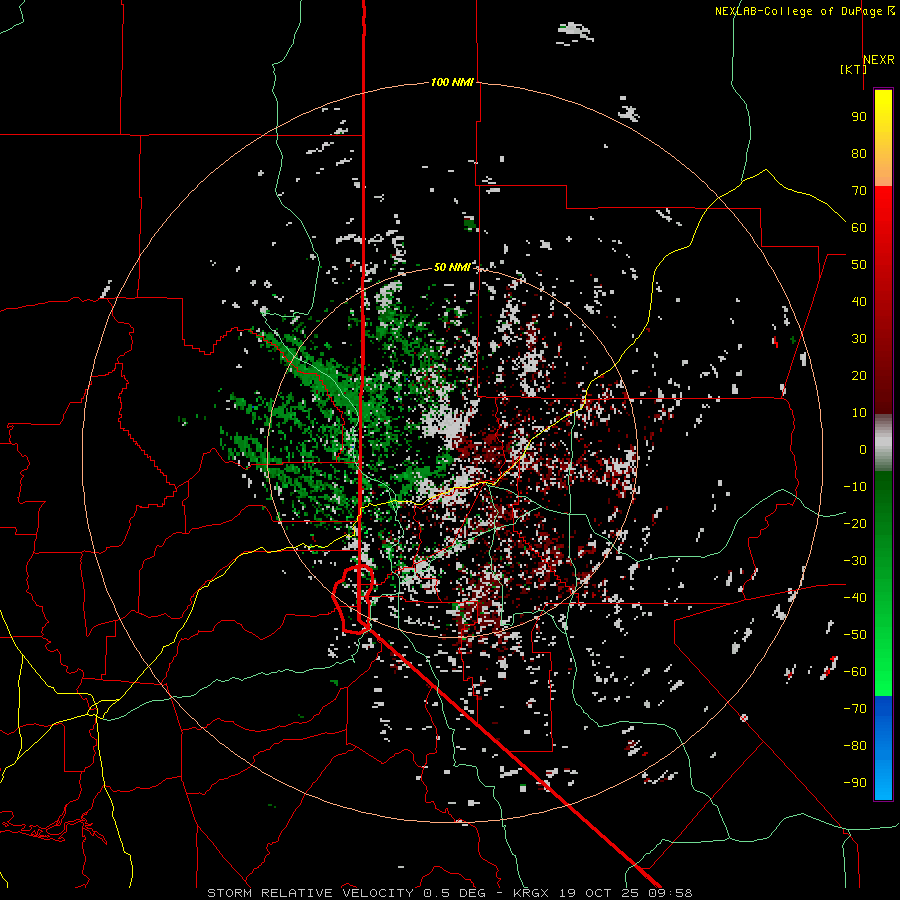Click the -30 value on velocity scale

855,561
